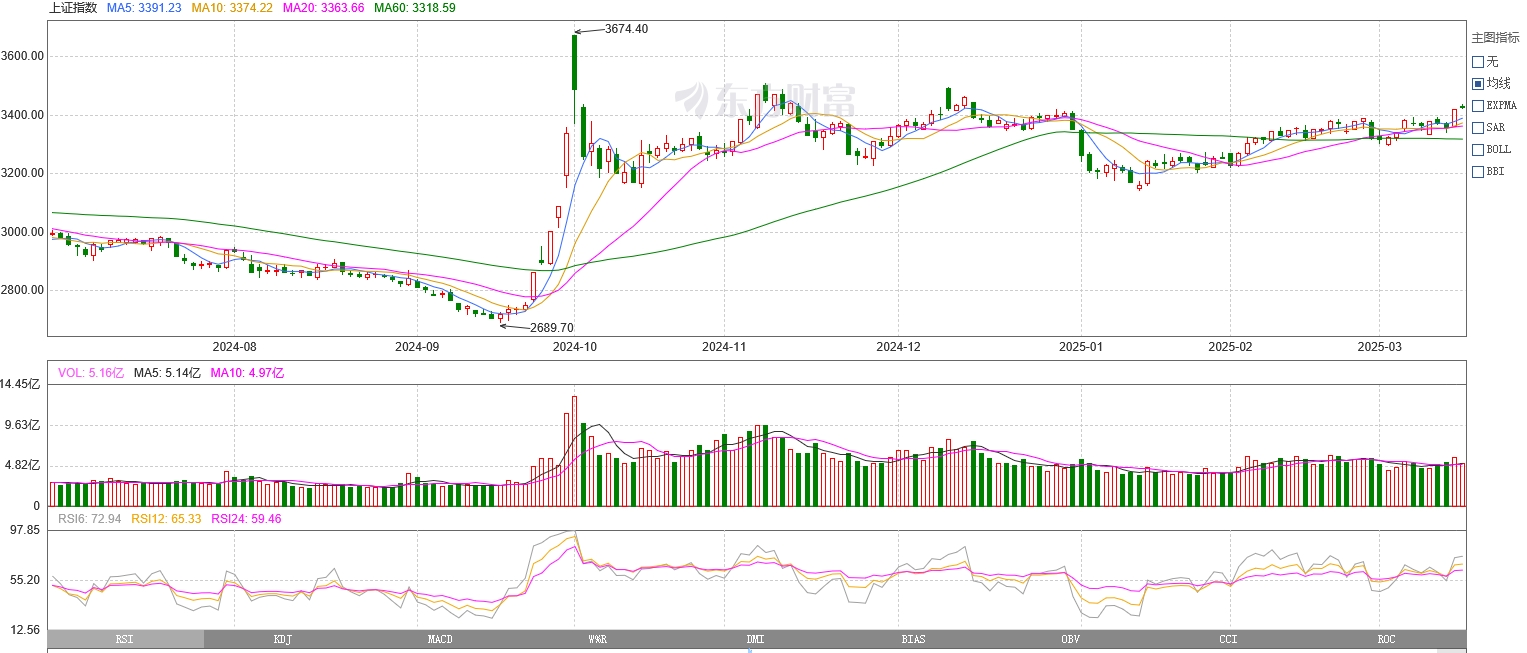Click the MA5: 3391.23 legend value

click(144, 8)
